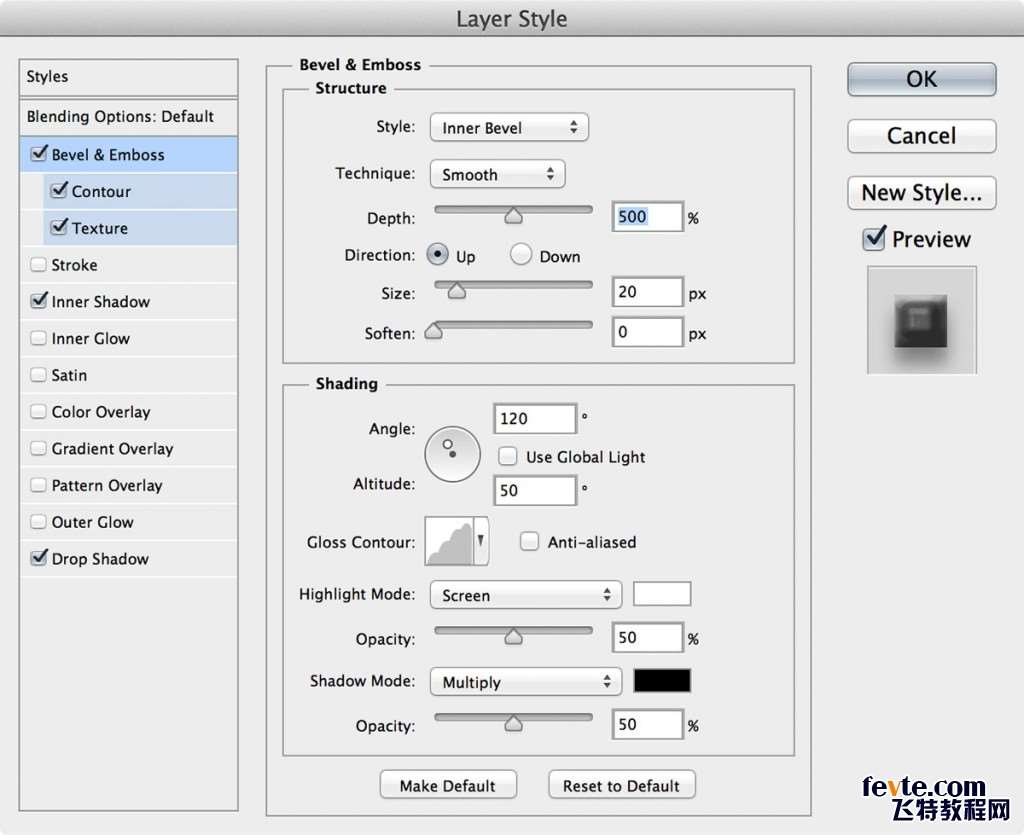Open the Shadow Mode Multiply dropdown
This screenshot has width=1024, height=835.
tap(525, 682)
